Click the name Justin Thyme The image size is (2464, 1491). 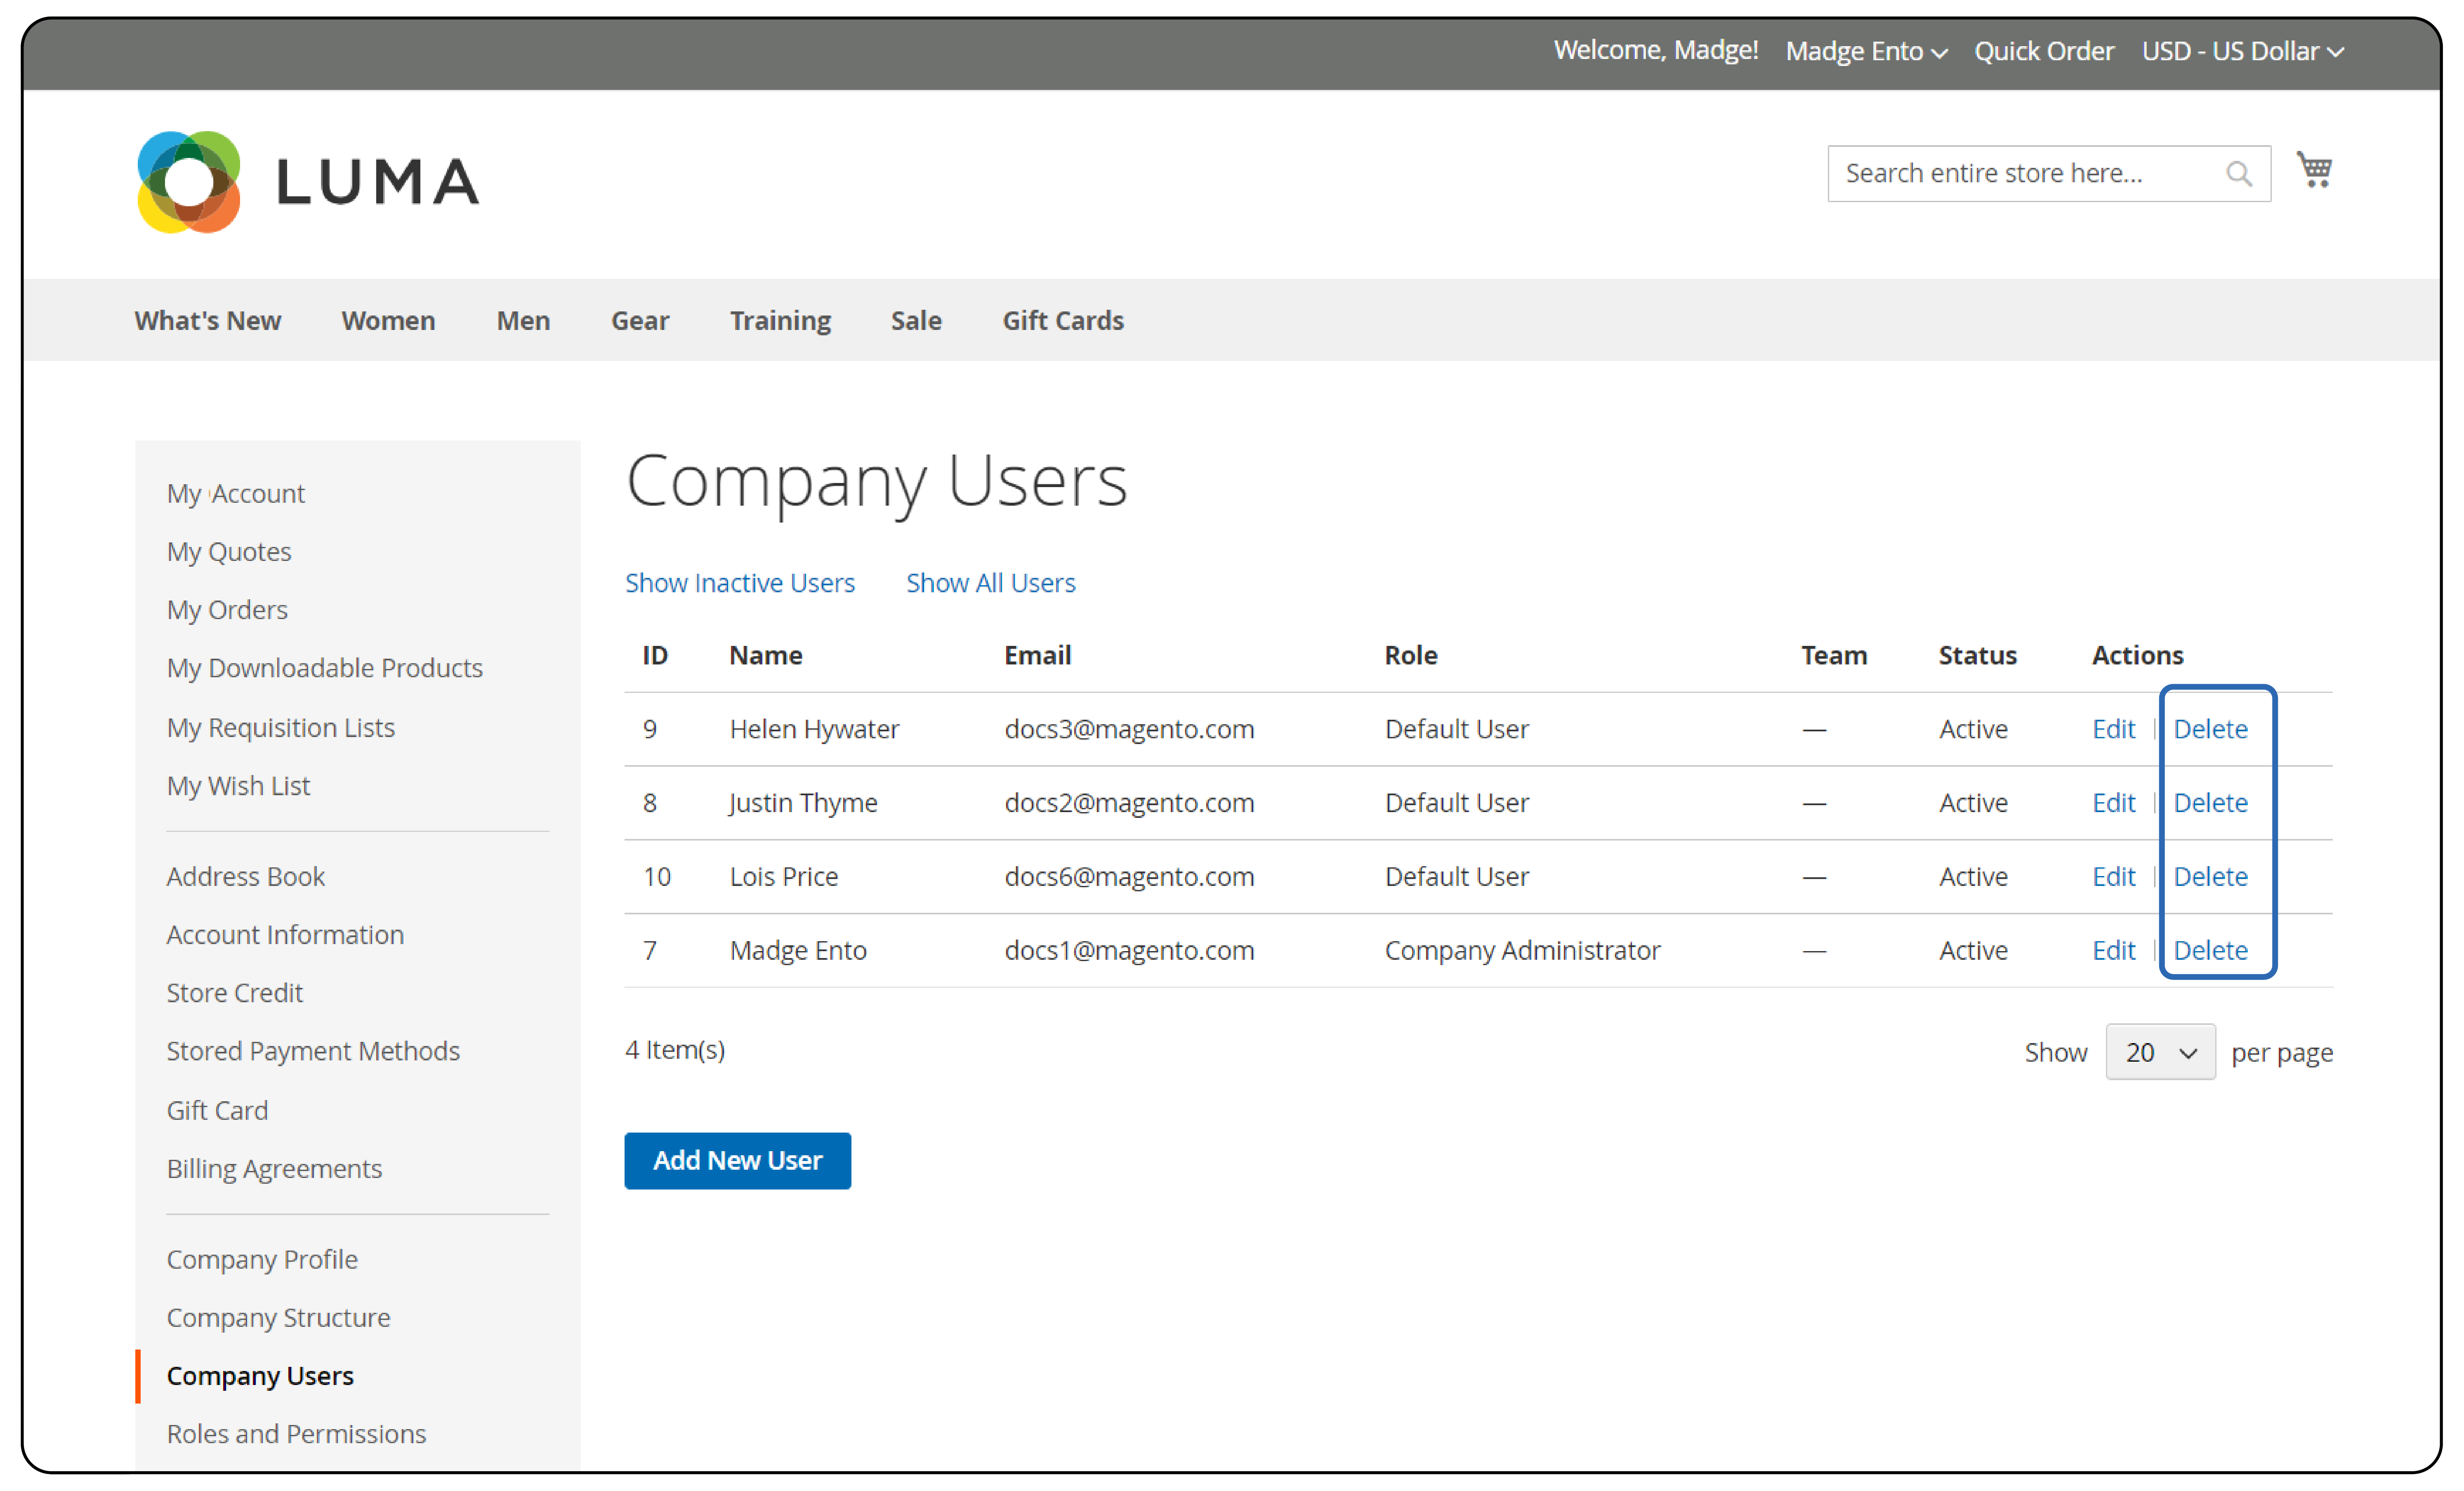tap(803, 803)
